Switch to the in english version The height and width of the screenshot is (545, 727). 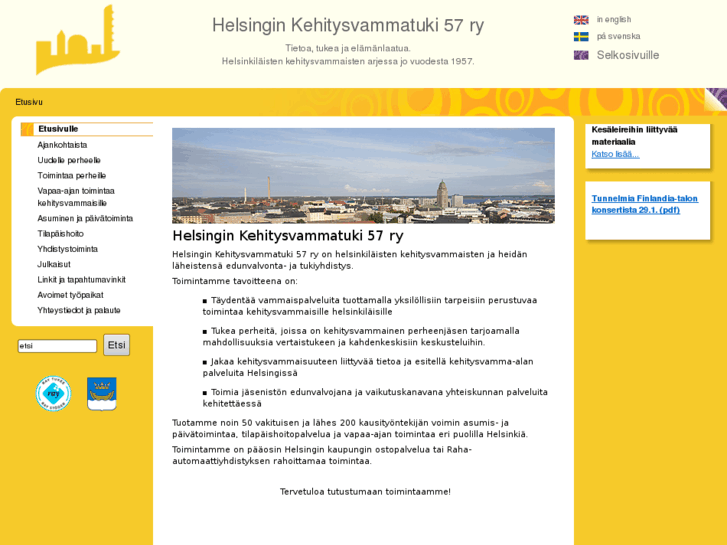coord(613,20)
